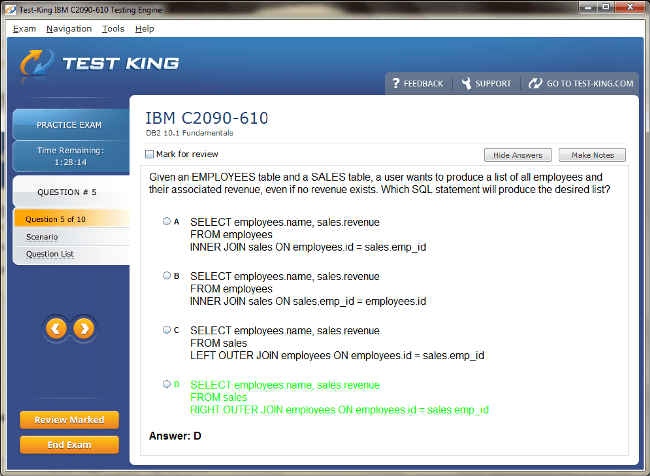Check the Mark for review checkbox

coord(149,154)
